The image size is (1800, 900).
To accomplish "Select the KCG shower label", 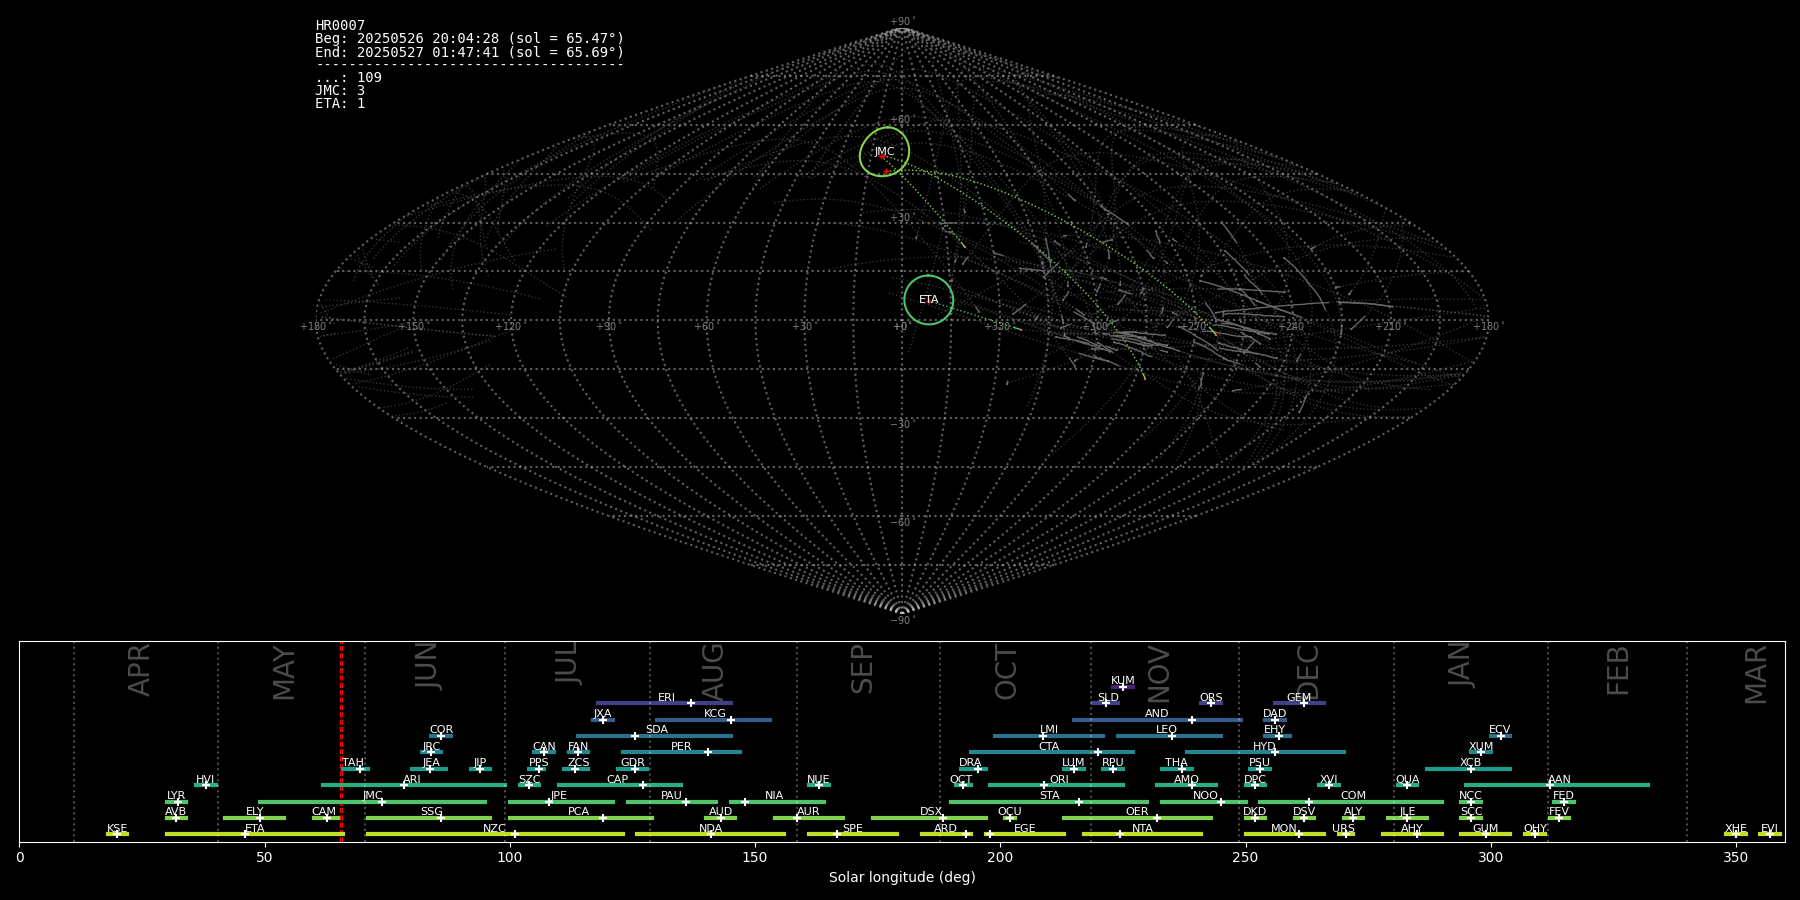I will (715, 713).
